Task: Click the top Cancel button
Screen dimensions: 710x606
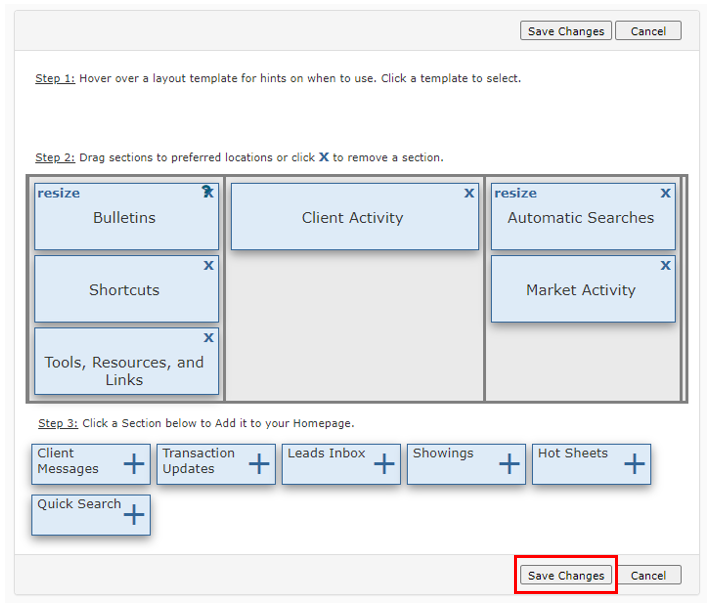Action: [648, 31]
